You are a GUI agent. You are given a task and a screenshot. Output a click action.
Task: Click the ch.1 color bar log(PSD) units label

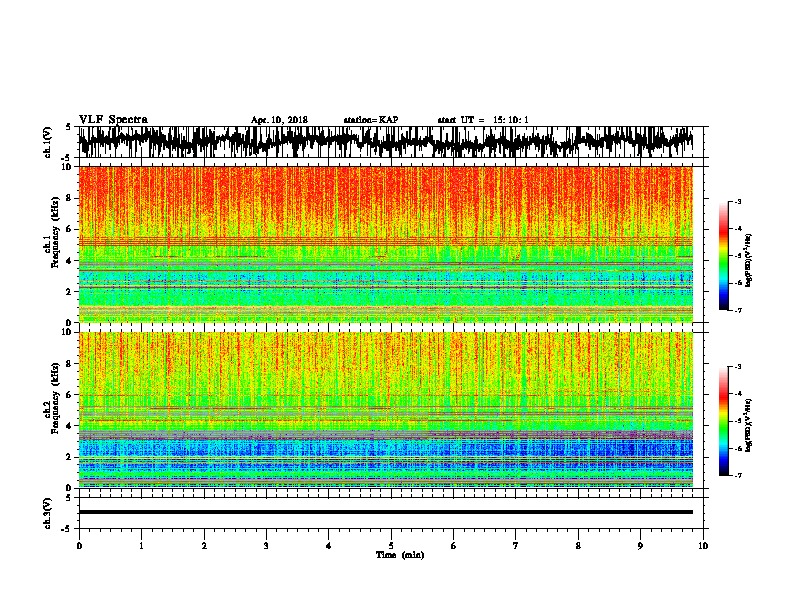pos(749,260)
